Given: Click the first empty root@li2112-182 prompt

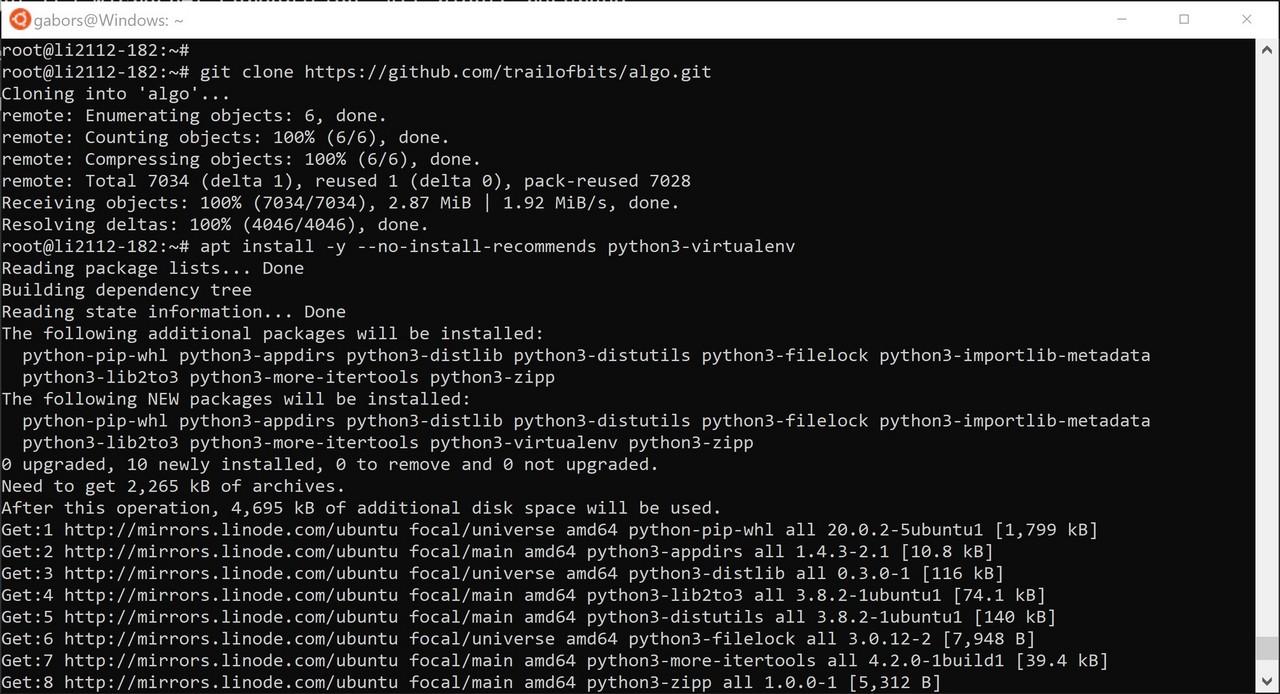Looking at the screenshot, I should click(95, 50).
